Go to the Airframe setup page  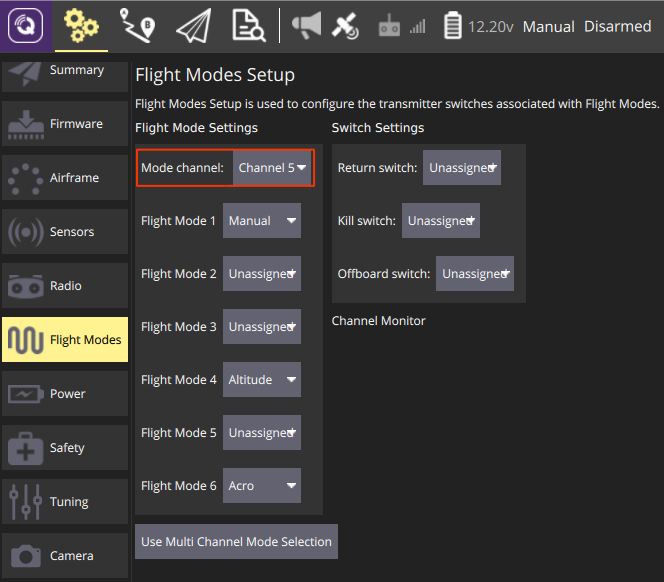pyautogui.click(x=65, y=178)
